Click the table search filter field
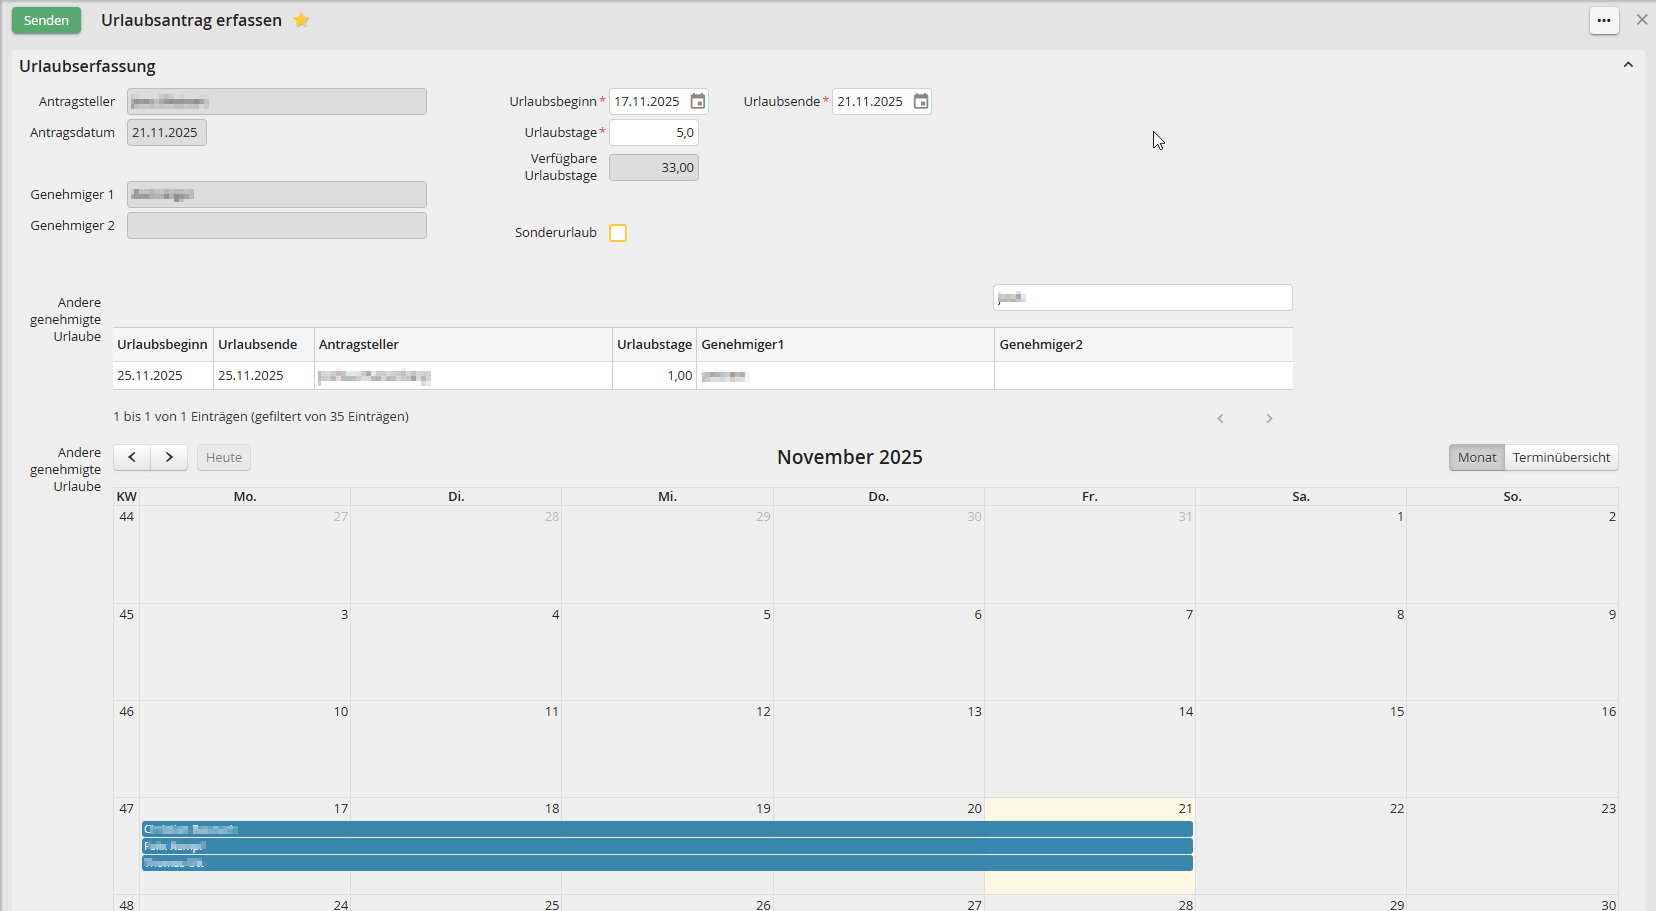 1142,298
